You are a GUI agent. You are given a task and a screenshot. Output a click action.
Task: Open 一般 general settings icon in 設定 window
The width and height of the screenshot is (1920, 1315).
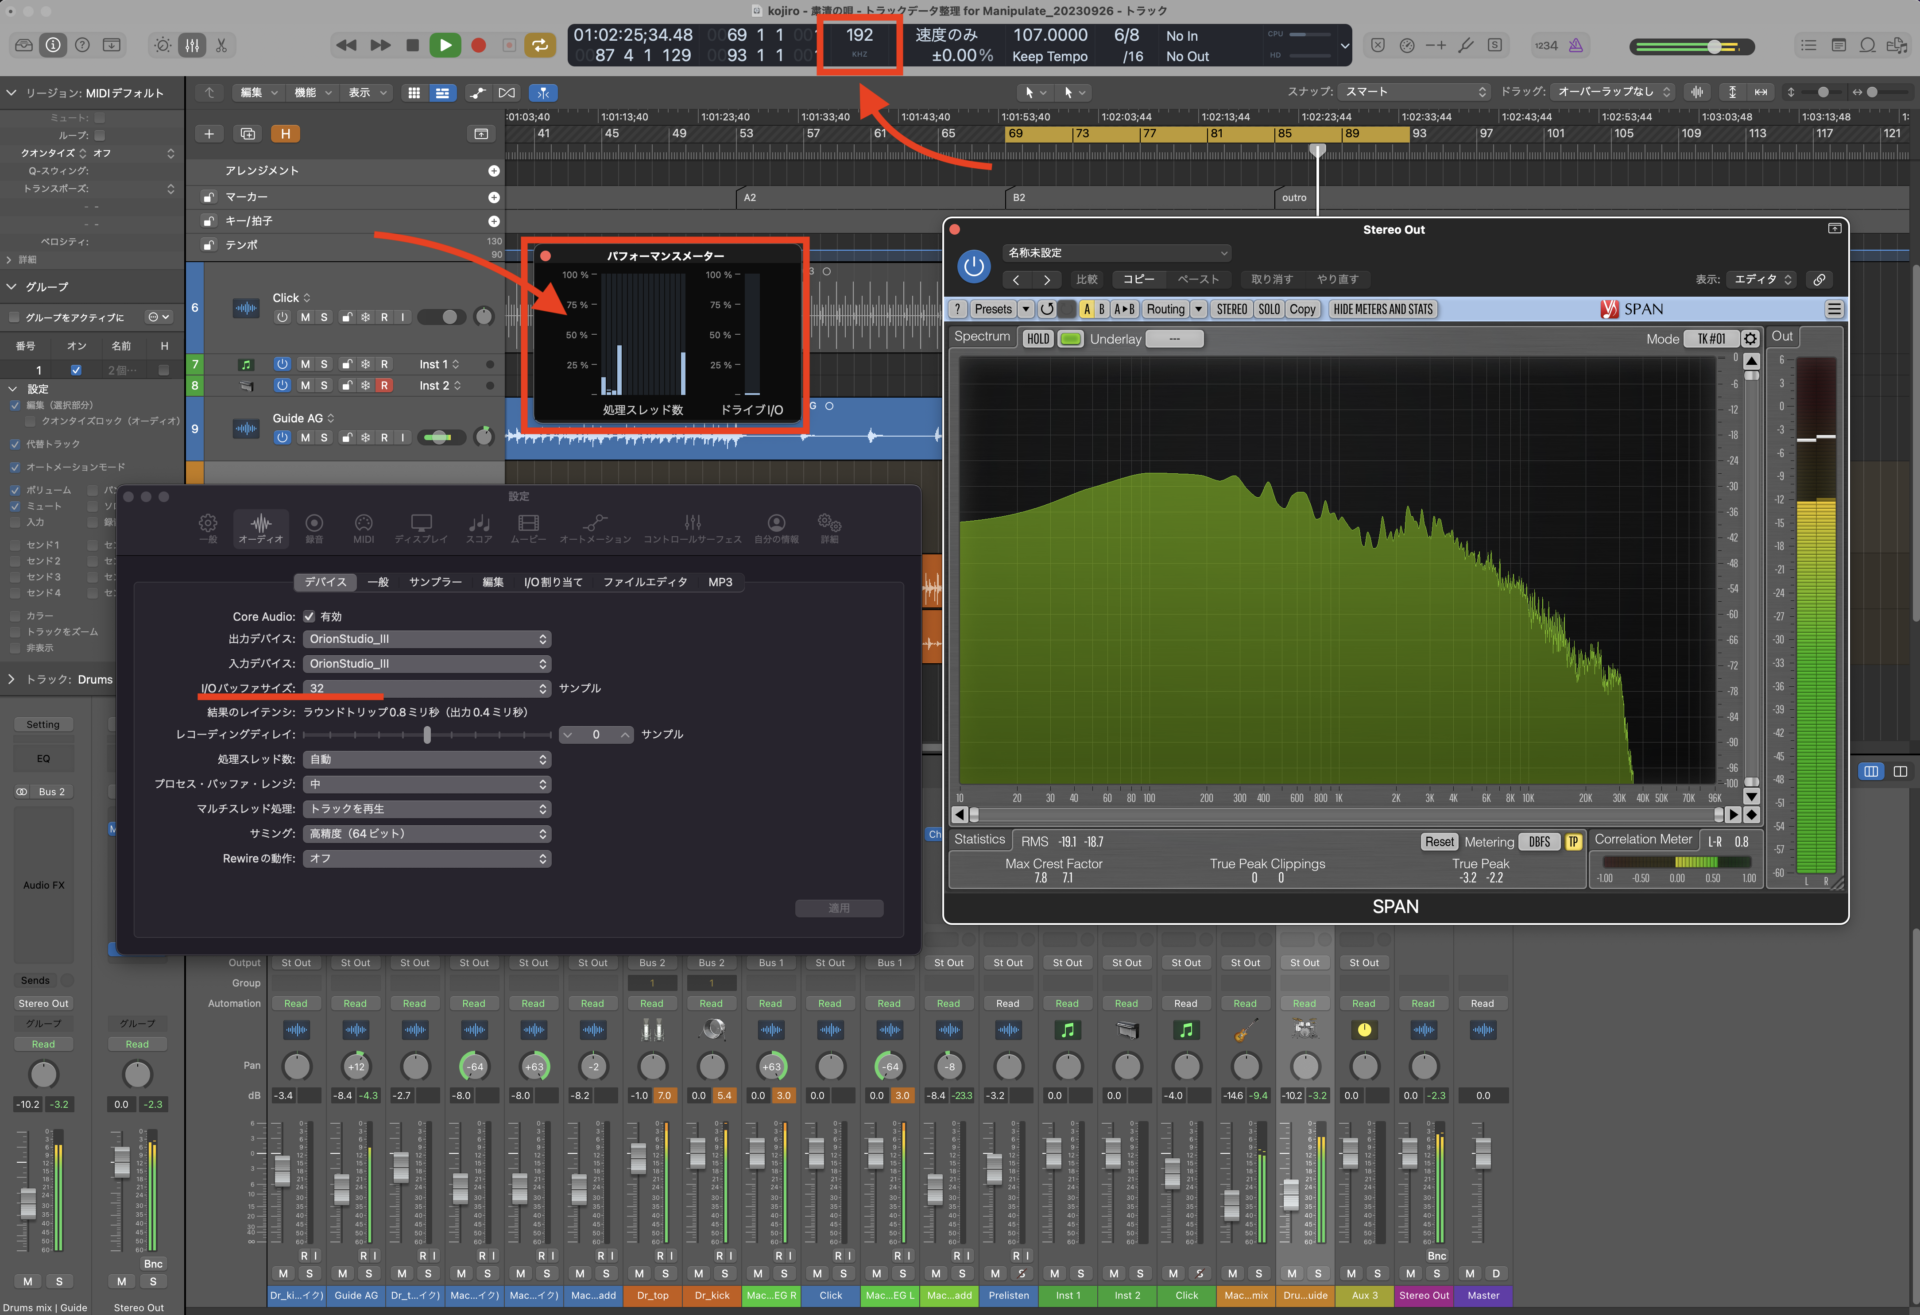[x=208, y=528]
